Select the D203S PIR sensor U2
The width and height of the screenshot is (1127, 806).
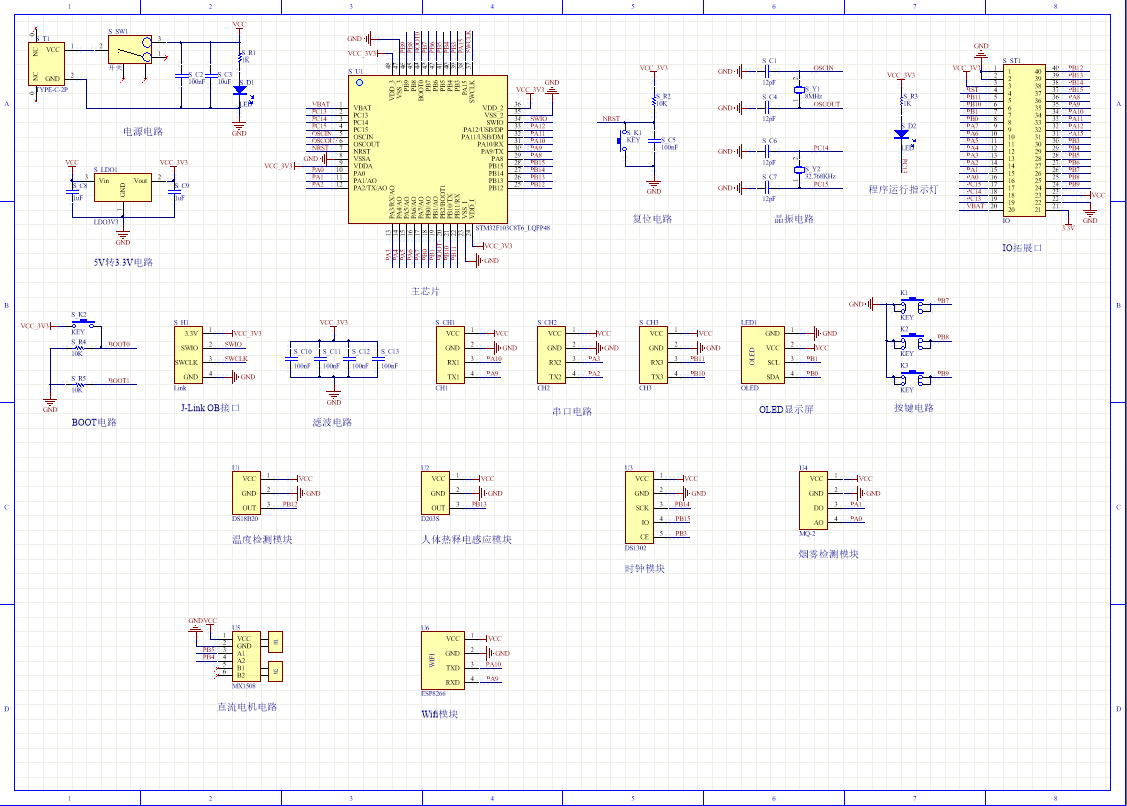pos(436,493)
